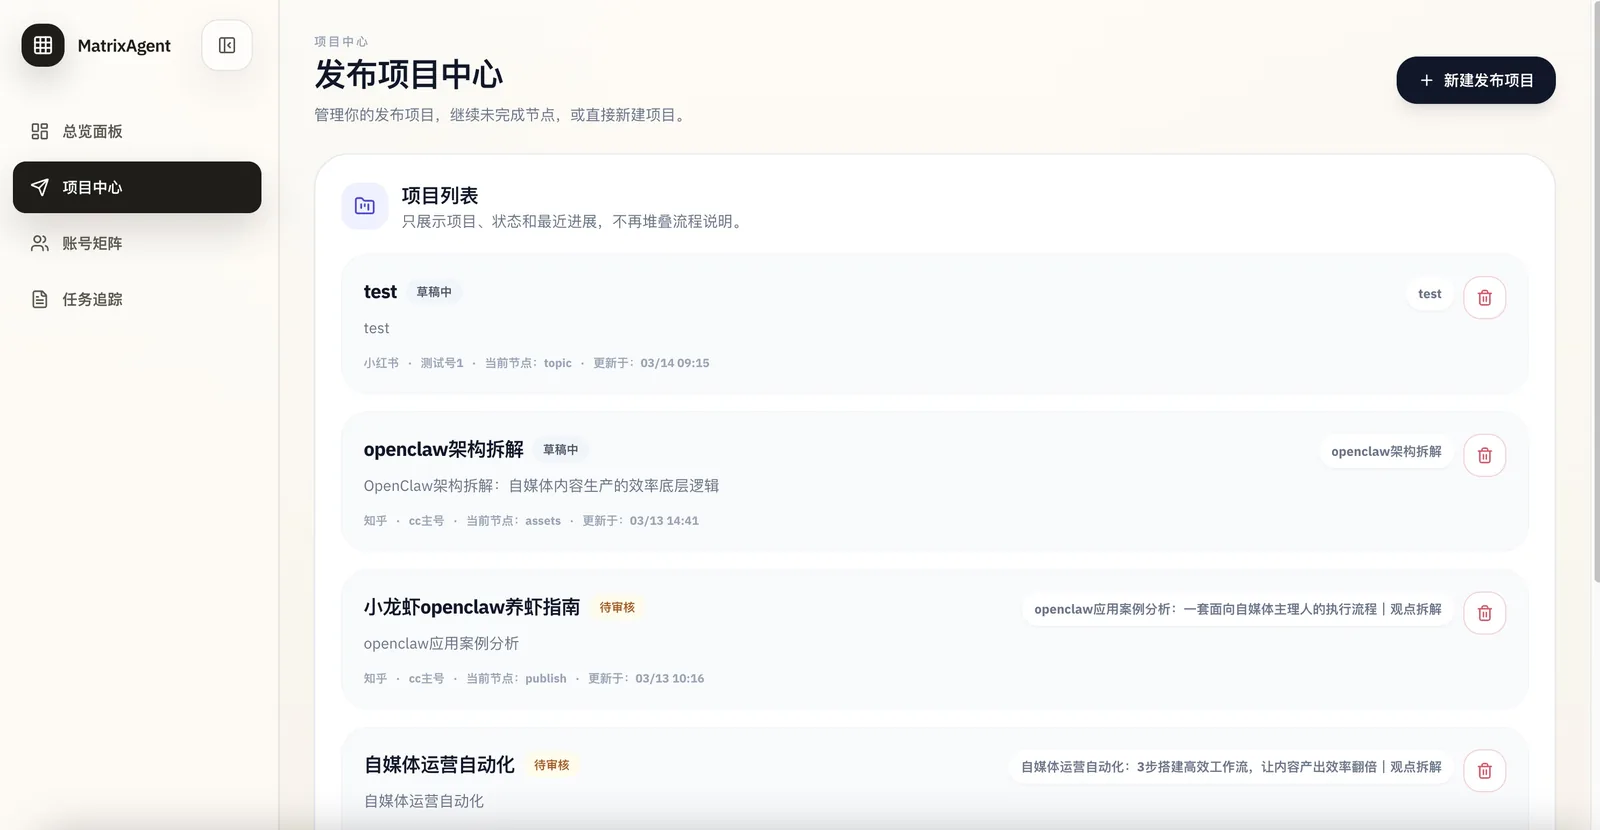Screen dimensions: 1600x830
Task: Click the 总览面板 grid icon in the sidebar
Action: pos(40,131)
